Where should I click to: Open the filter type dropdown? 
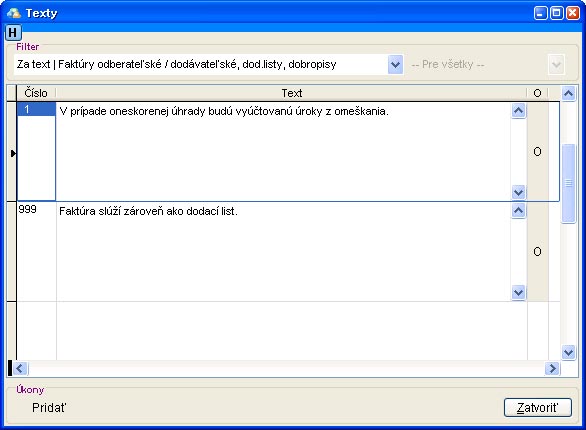point(395,65)
